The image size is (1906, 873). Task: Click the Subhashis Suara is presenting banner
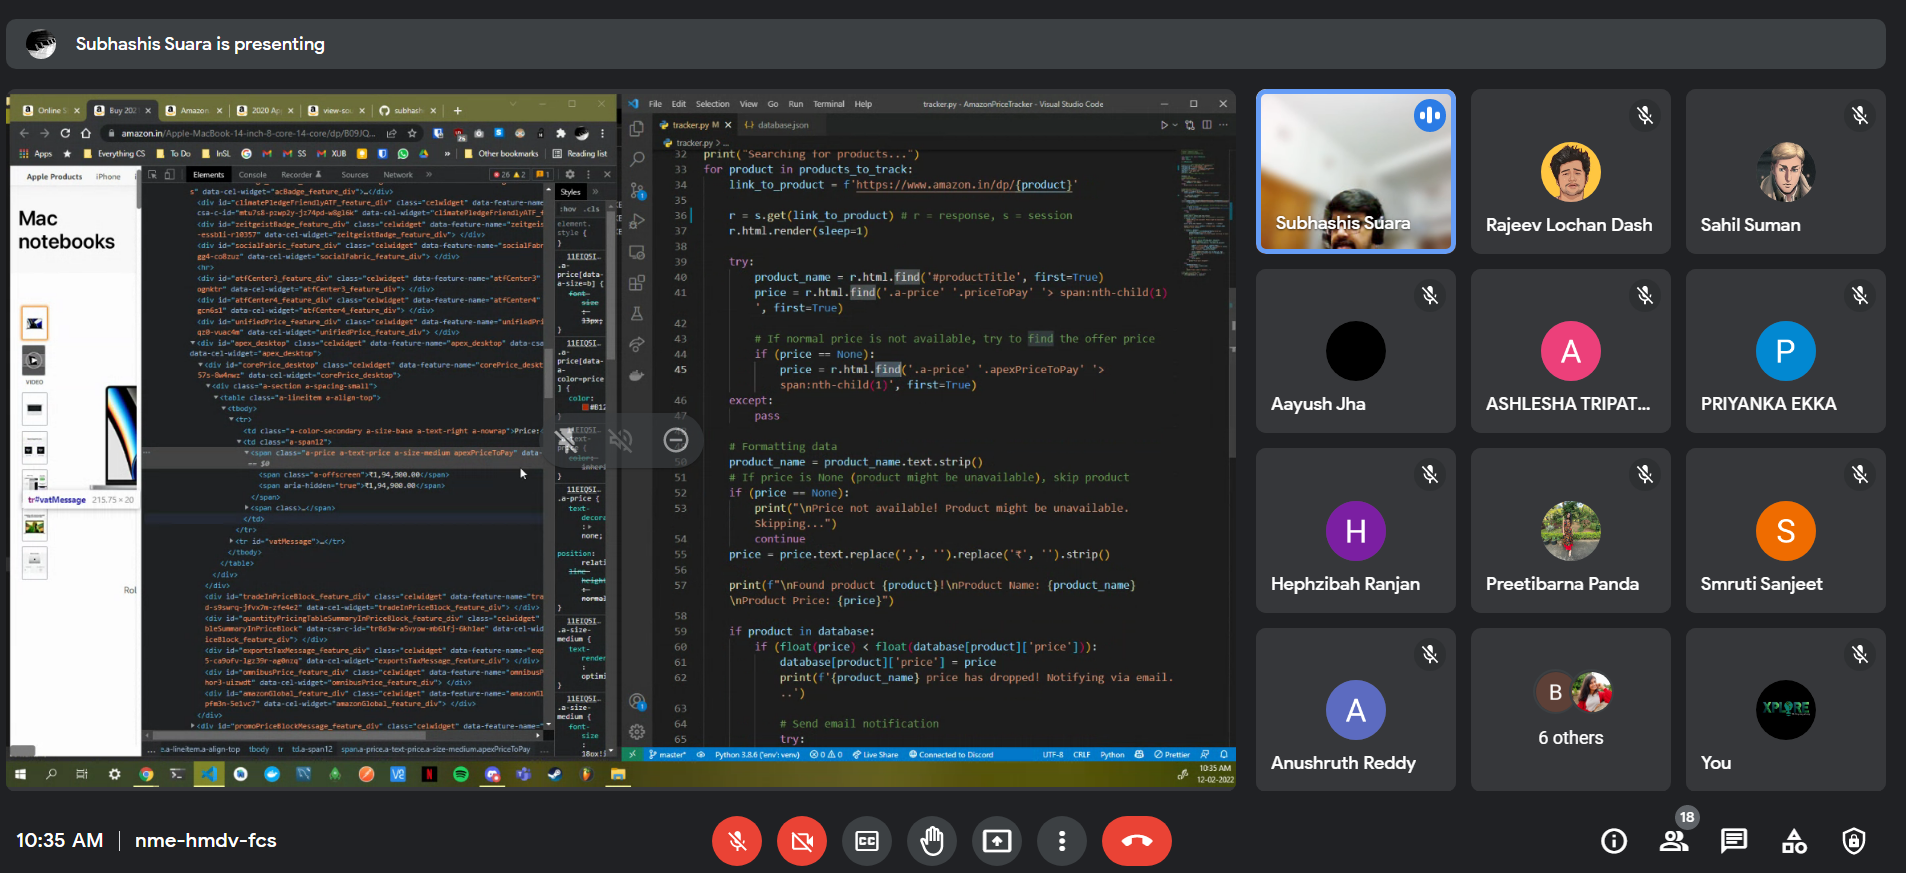pos(200,44)
